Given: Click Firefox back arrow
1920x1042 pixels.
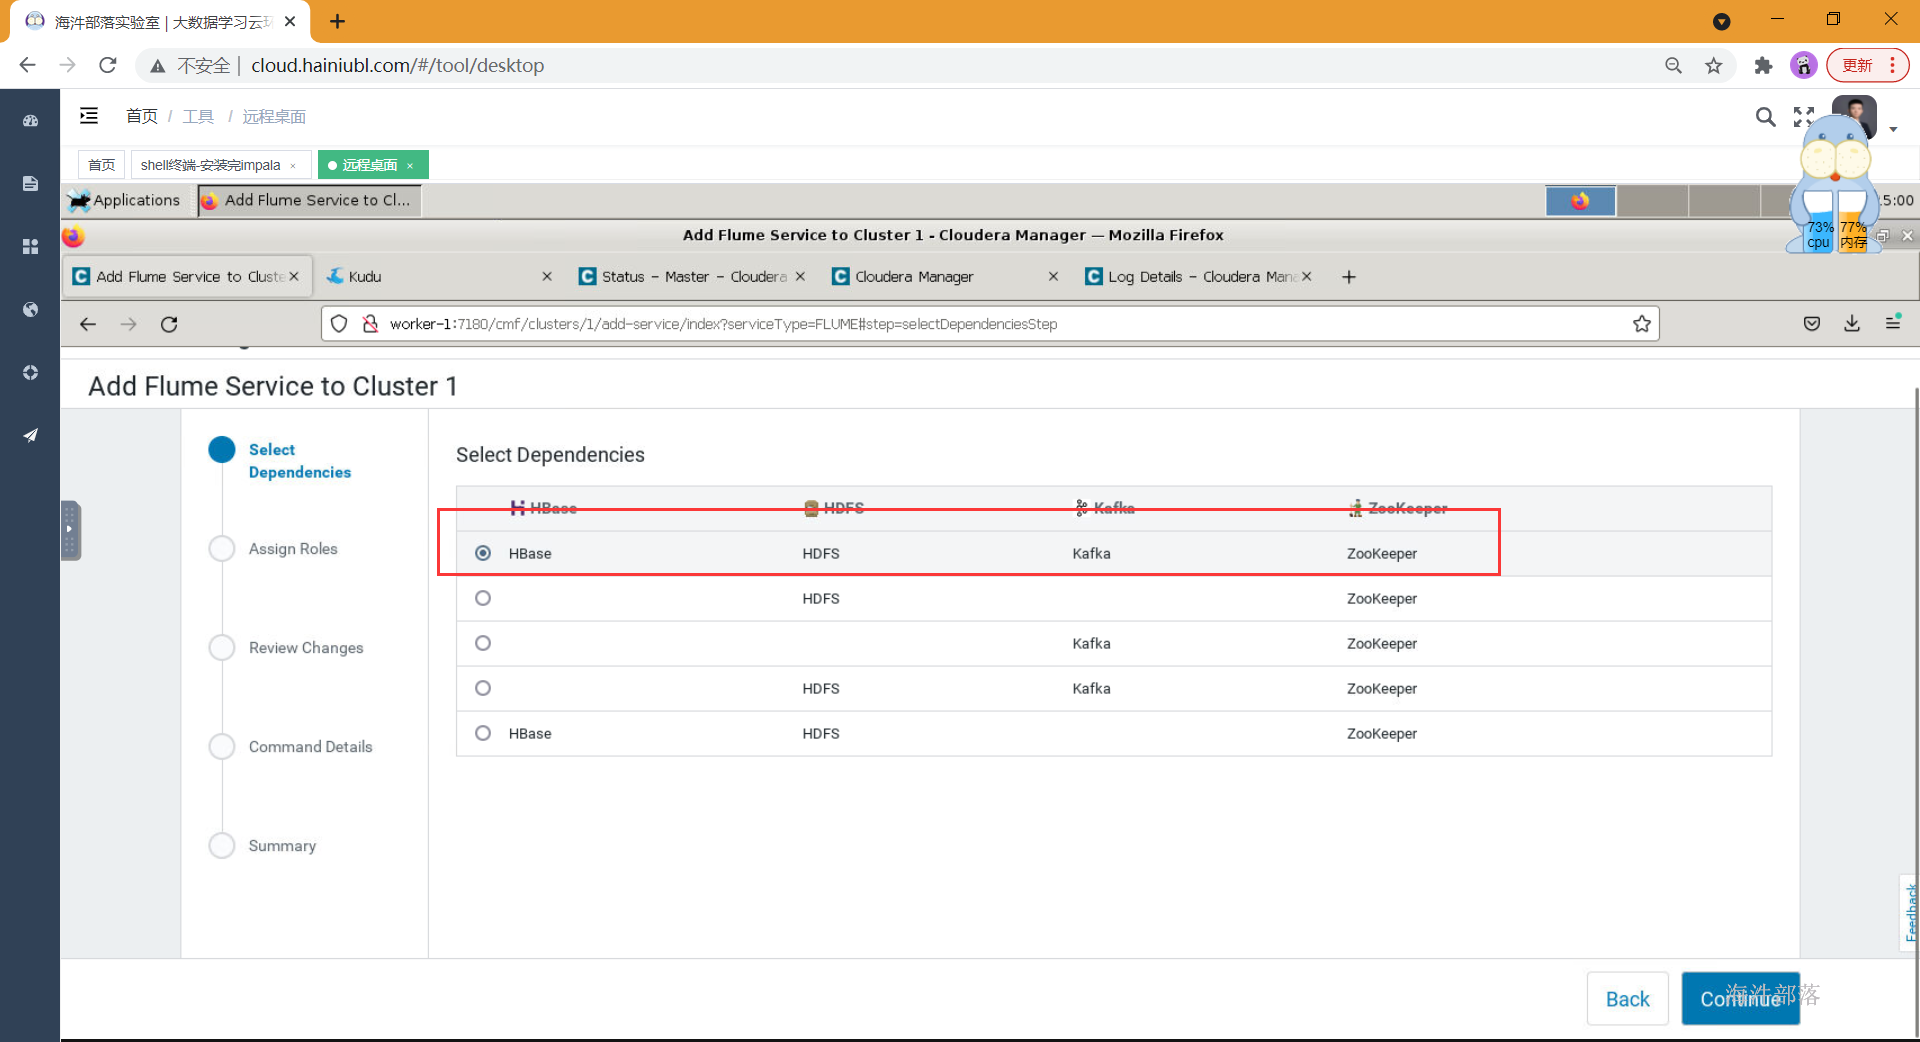Looking at the screenshot, I should pos(88,324).
